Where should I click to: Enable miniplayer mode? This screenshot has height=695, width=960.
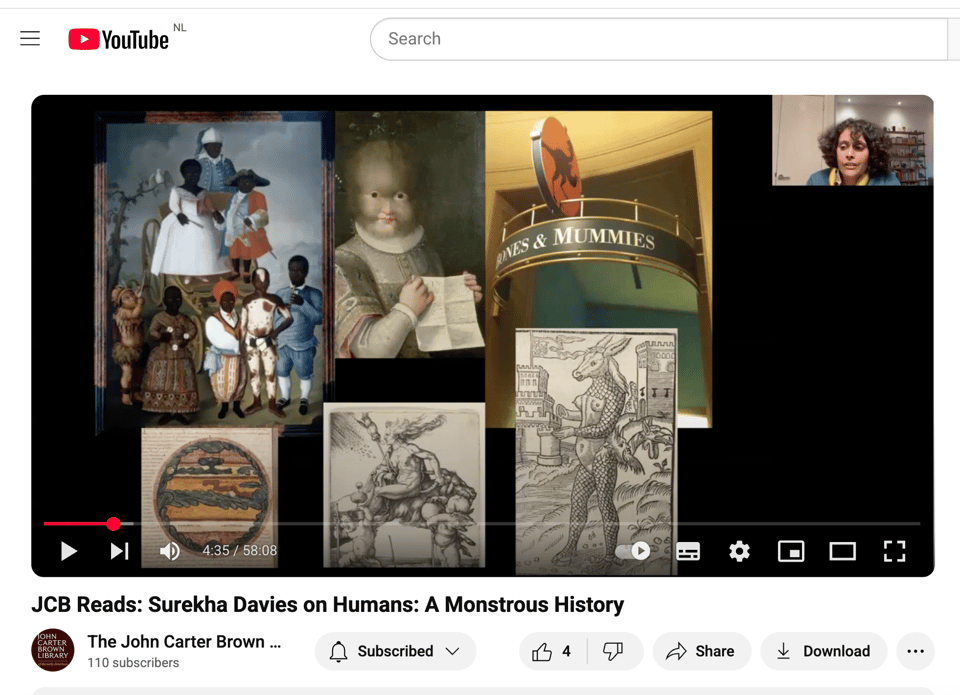791,551
